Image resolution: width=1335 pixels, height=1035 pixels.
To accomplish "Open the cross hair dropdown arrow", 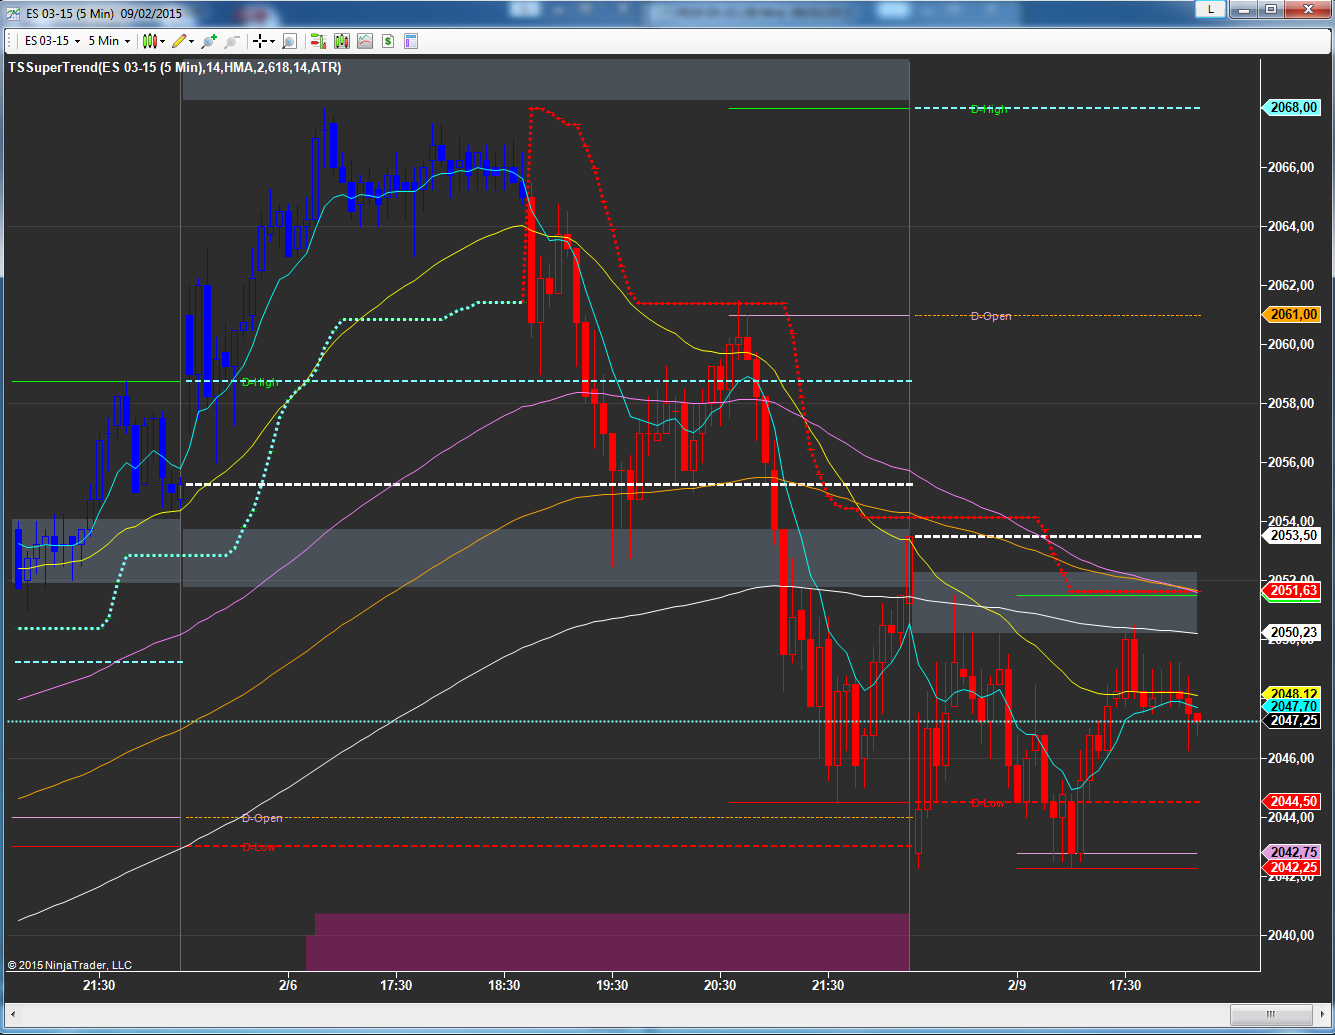I will point(273,41).
